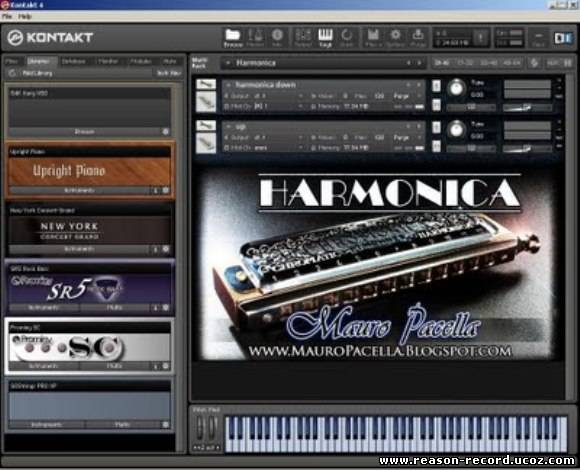Open the Harmonica multi name dropdown
580x470 pixels.
(x=228, y=63)
